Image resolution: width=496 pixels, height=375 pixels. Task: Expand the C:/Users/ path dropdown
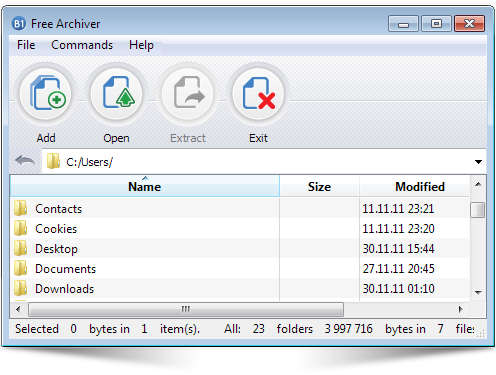tap(478, 162)
